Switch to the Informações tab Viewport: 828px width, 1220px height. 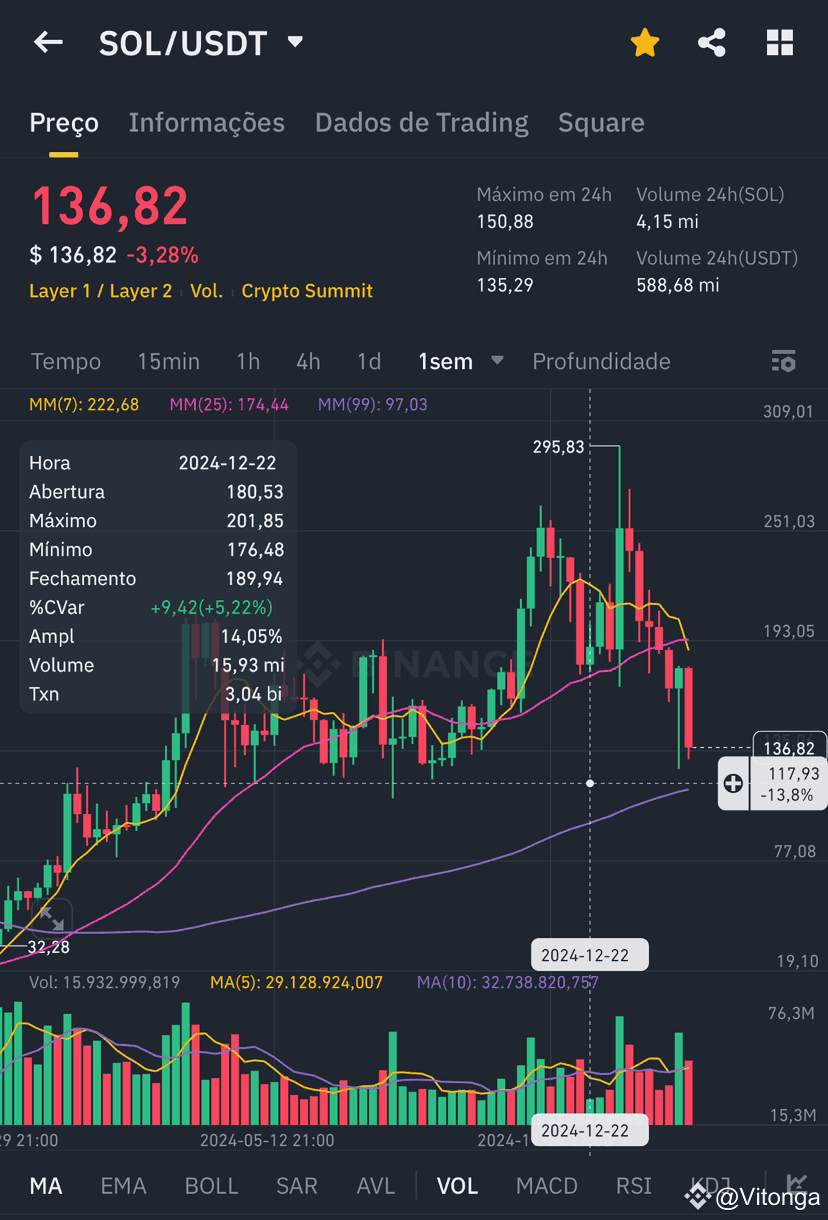(206, 123)
